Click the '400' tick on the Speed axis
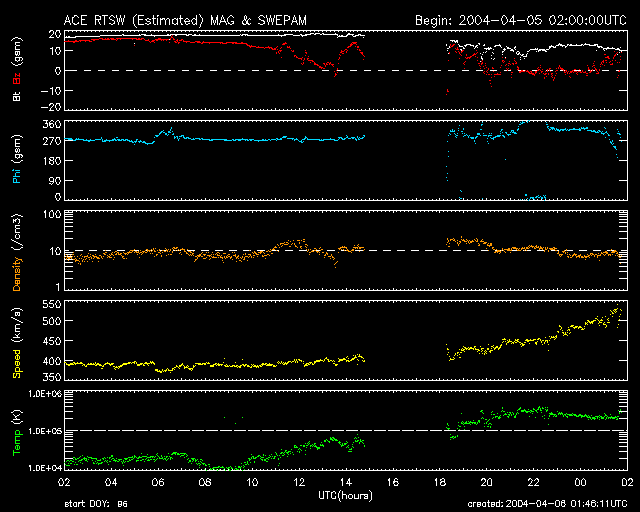640x512 pixels. (52, 361)
